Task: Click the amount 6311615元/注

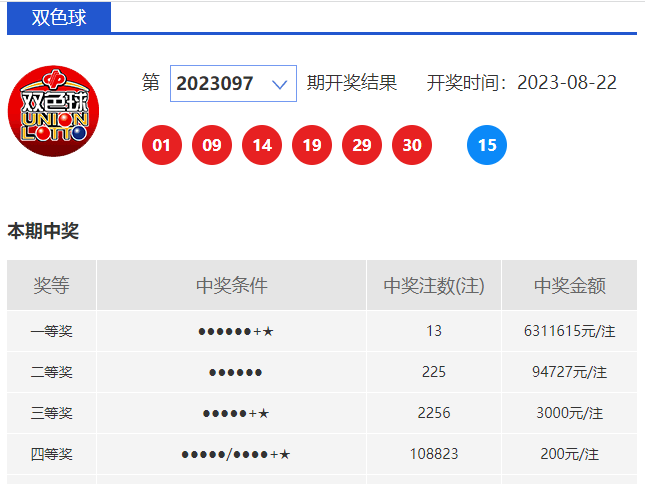Action: click(x=570, y=331)
